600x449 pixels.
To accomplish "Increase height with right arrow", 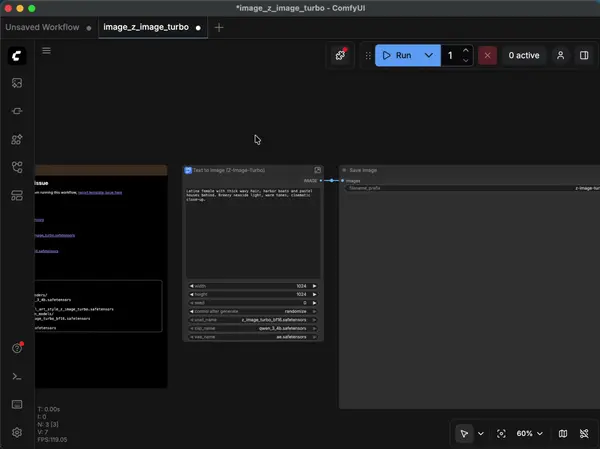I will (x=315, y=294).
